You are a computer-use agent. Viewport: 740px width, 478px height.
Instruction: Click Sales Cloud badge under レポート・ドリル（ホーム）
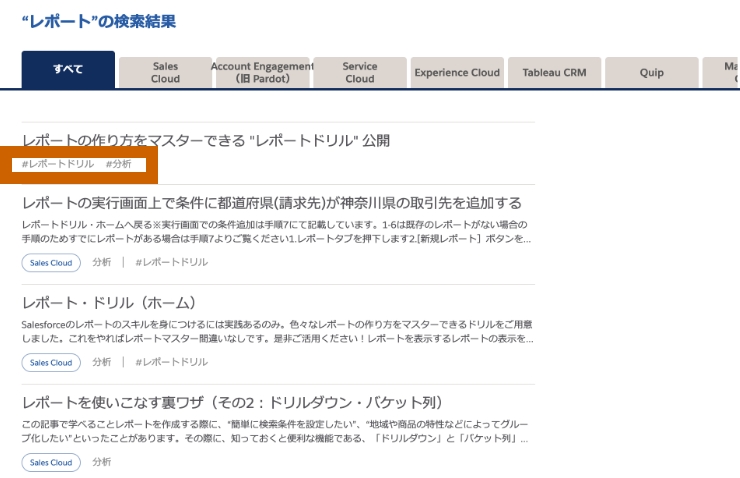(x=51, y=362)
